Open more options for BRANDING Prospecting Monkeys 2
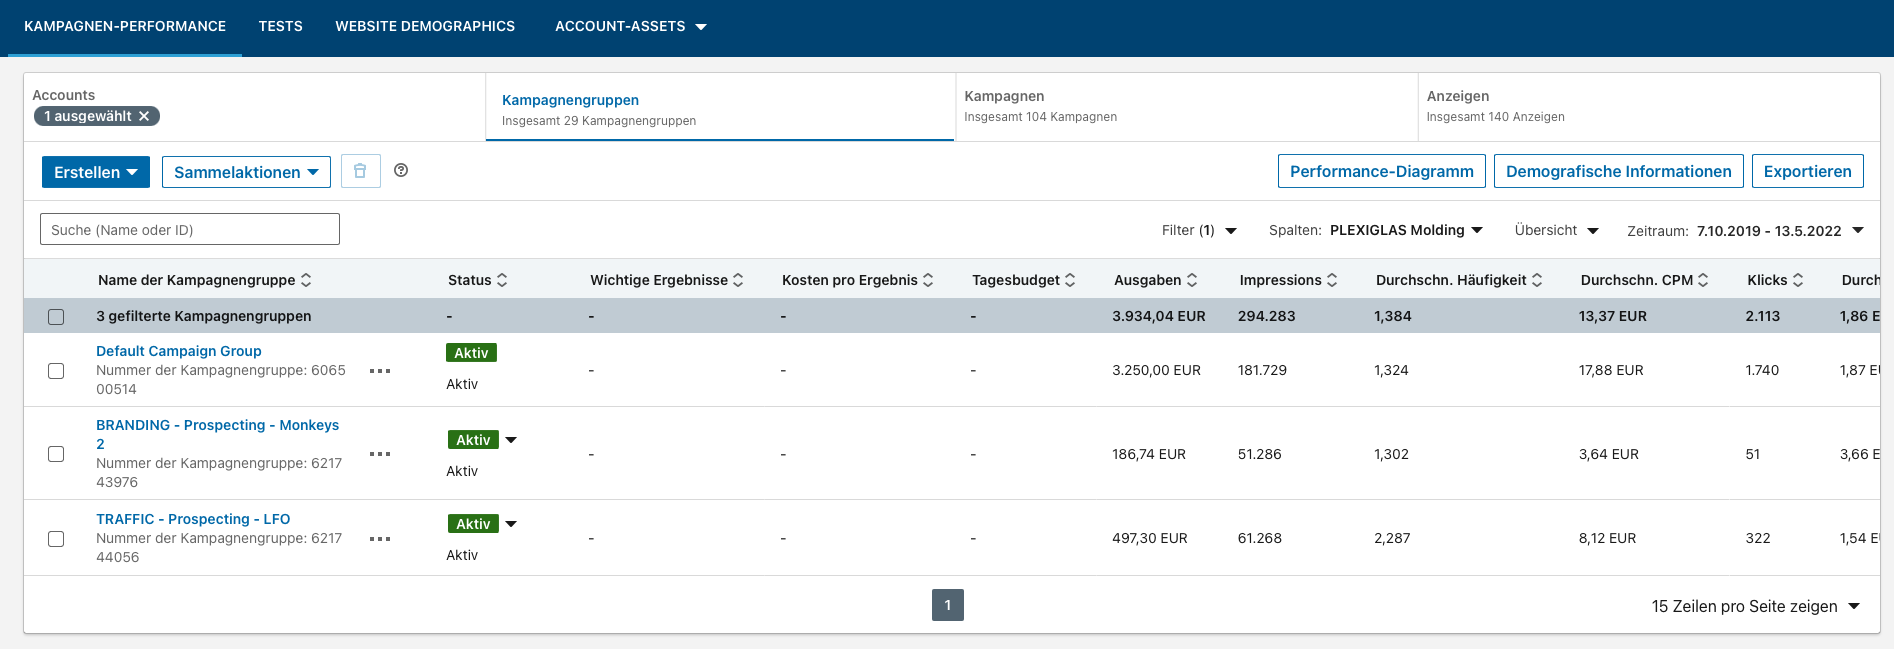Screen dimensions: 1894x649 coord(380,454)
